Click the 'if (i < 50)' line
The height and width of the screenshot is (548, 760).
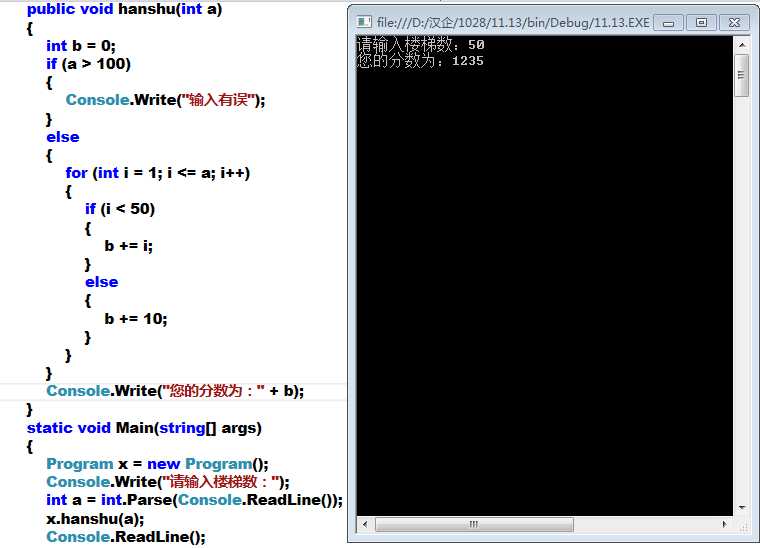click(x=120, y=209)
